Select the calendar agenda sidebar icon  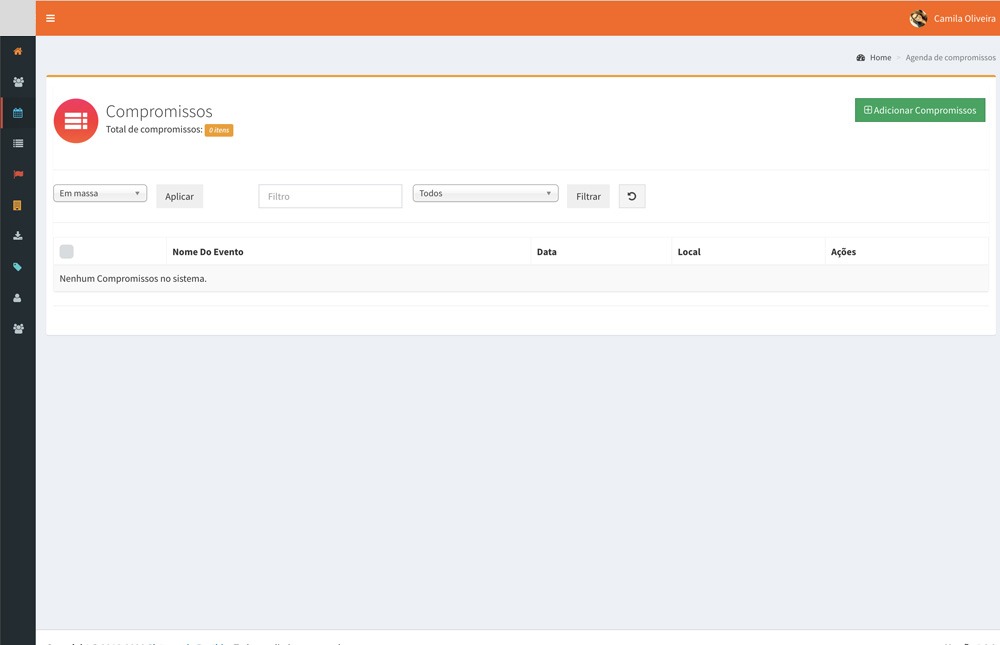18,113
